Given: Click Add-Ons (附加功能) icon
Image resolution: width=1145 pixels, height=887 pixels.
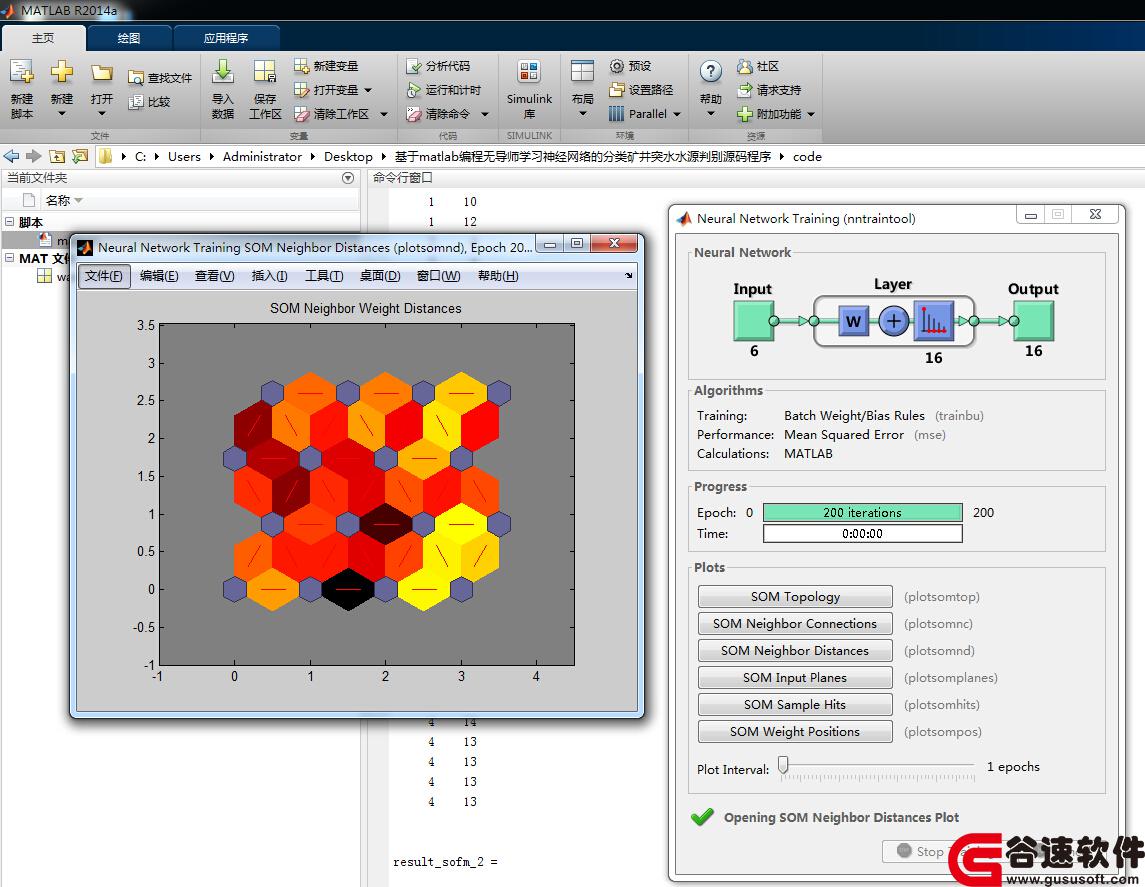Looking at the screenshot, I should (745, 114).
